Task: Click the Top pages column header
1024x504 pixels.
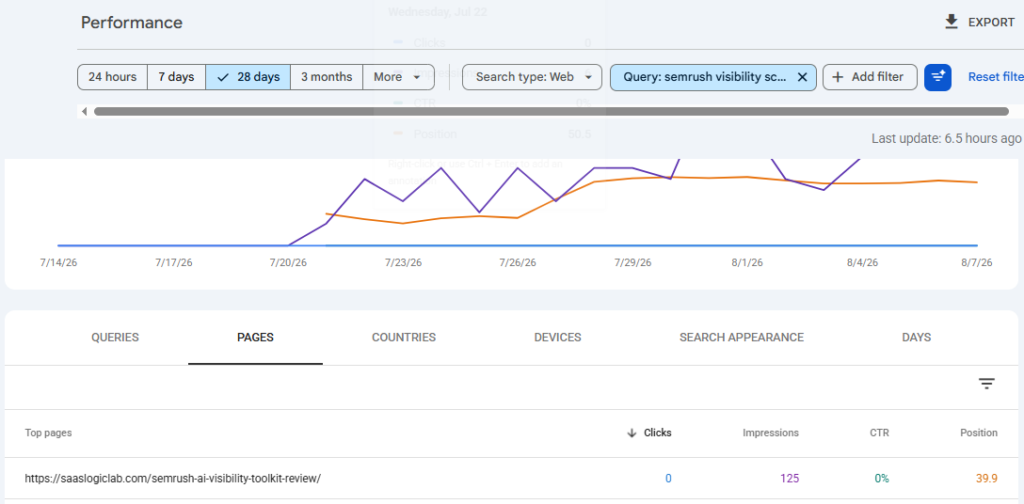Action: [x=48, y=433]
